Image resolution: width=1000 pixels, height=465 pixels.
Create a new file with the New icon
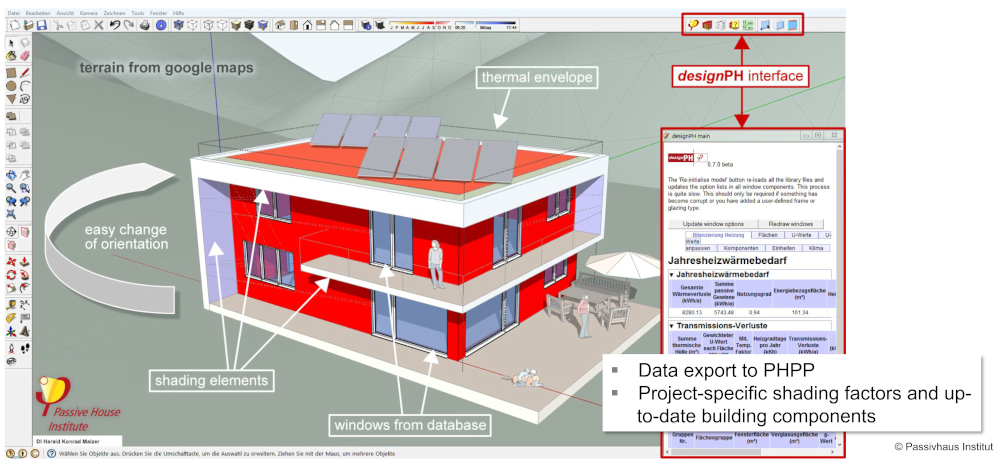(x=14, y=26)
